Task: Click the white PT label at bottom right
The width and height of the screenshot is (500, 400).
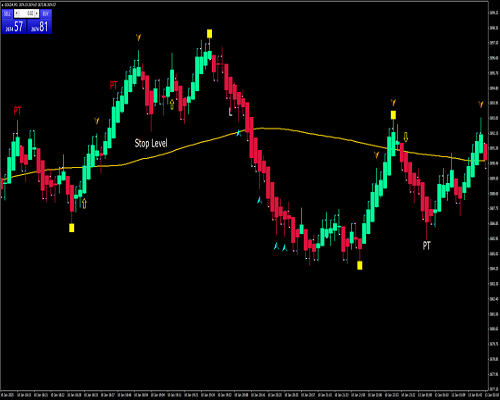Action: coord(427,246)
